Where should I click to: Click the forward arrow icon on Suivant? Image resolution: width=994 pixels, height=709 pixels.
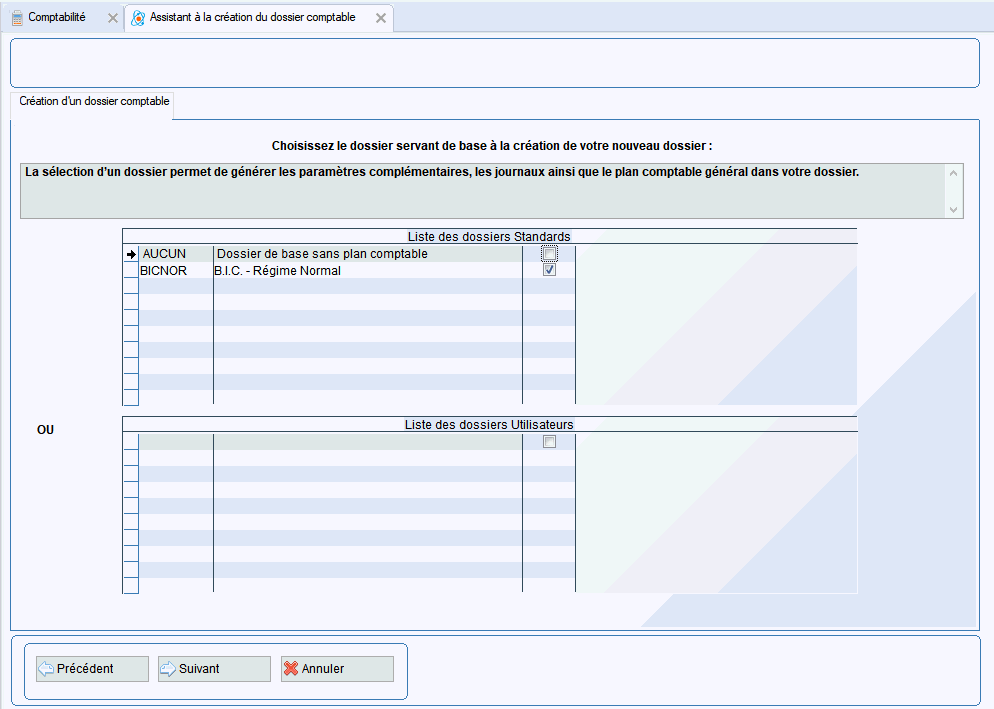point(168,669)
